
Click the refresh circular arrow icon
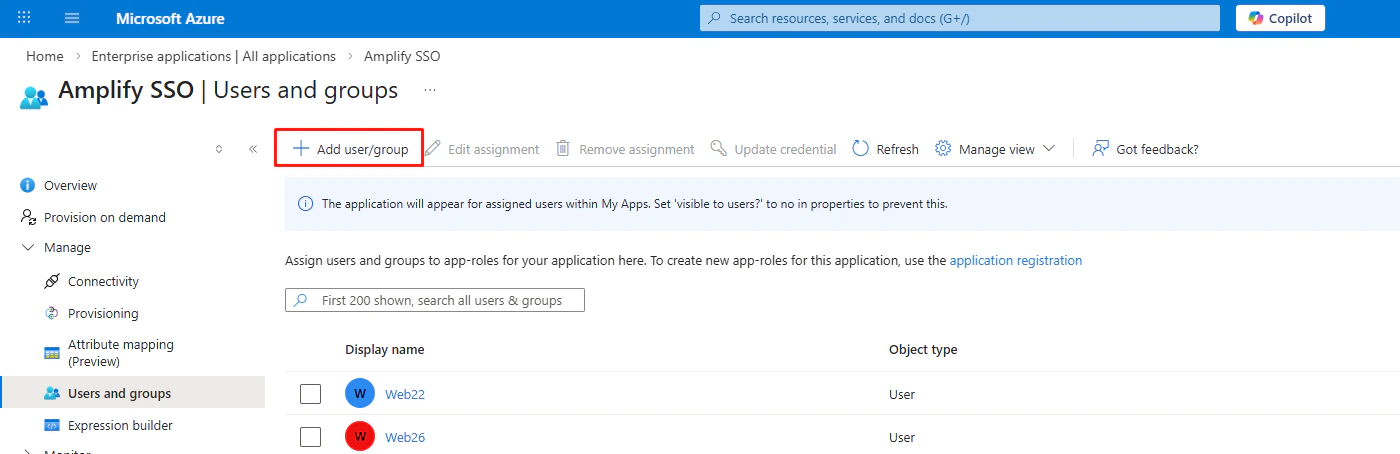[861, 148]
